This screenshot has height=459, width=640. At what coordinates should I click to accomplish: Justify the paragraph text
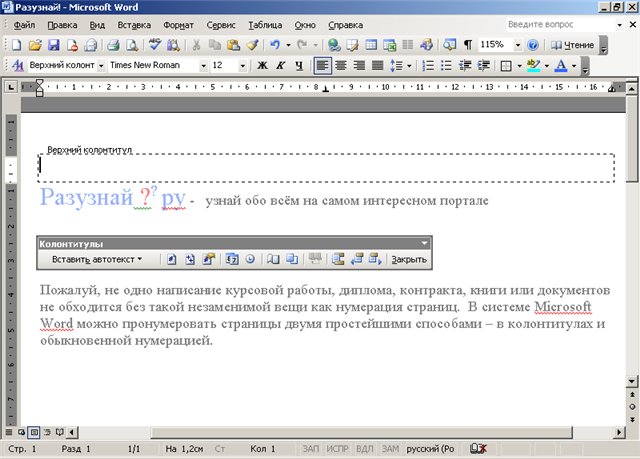click(x=378, y=65)
